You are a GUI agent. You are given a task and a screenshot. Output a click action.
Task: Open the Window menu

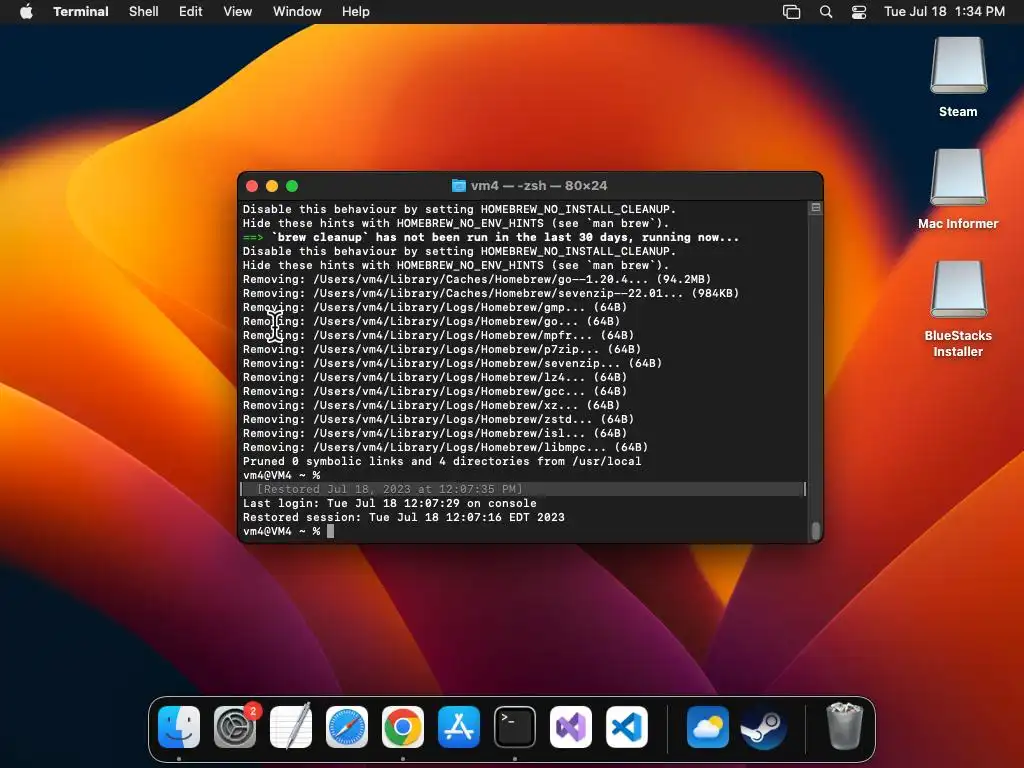[297, 11]
